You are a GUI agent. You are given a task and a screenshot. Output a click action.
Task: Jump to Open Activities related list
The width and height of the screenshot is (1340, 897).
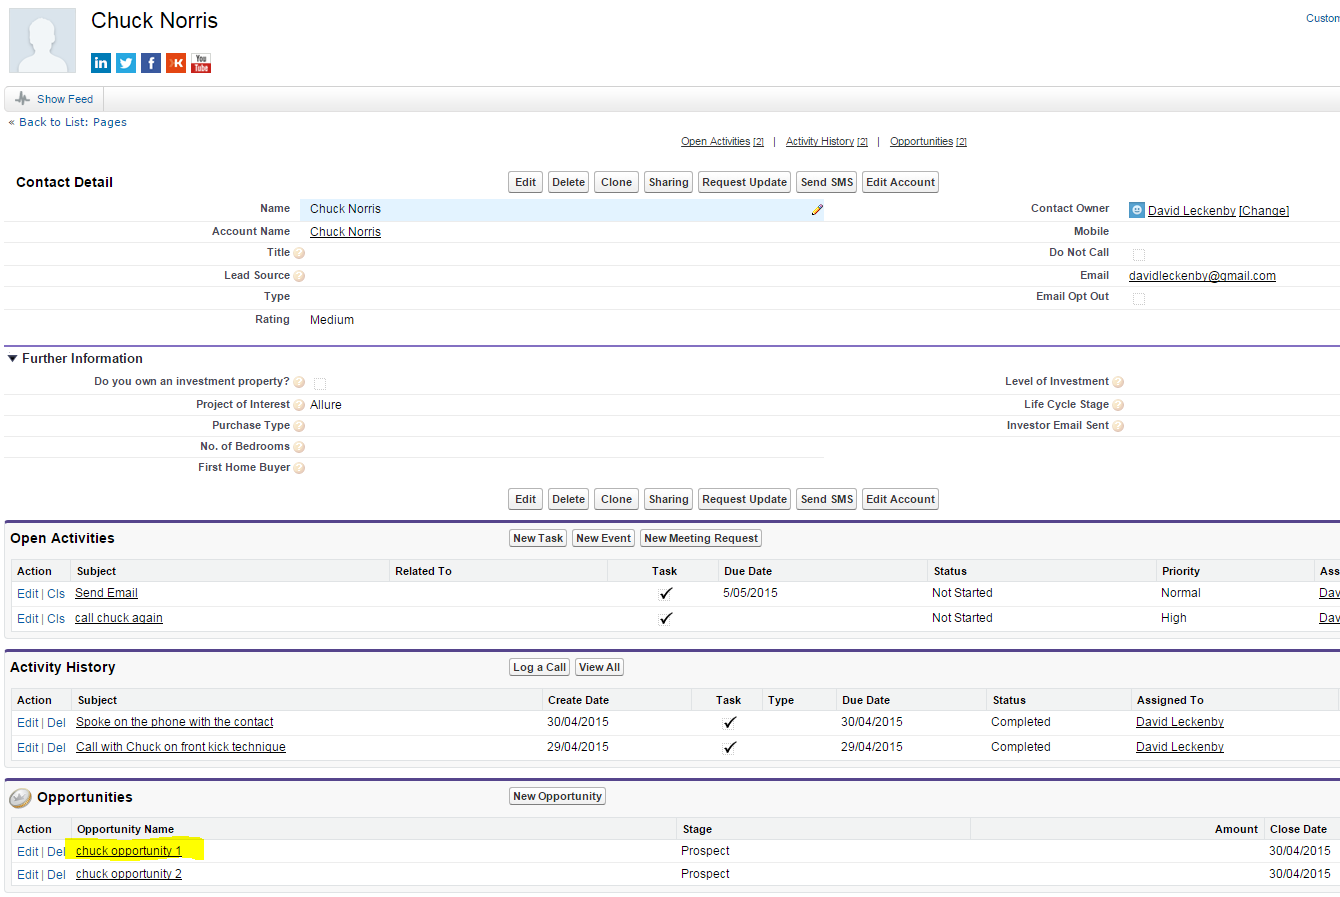(715, 142)
